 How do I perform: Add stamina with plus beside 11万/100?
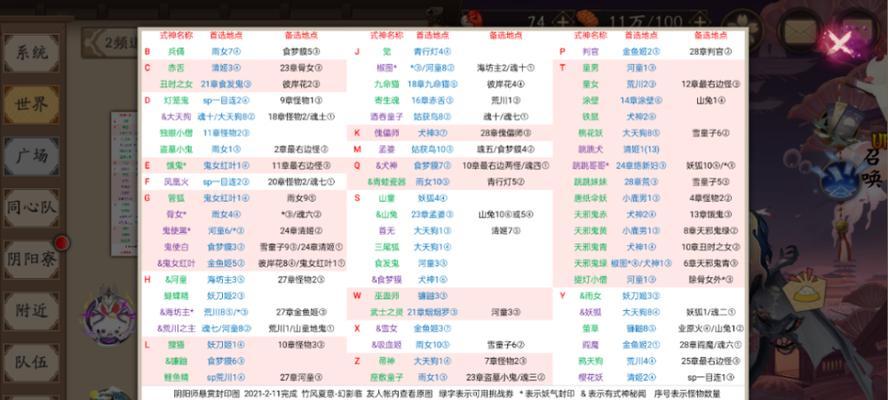(701, 23)
